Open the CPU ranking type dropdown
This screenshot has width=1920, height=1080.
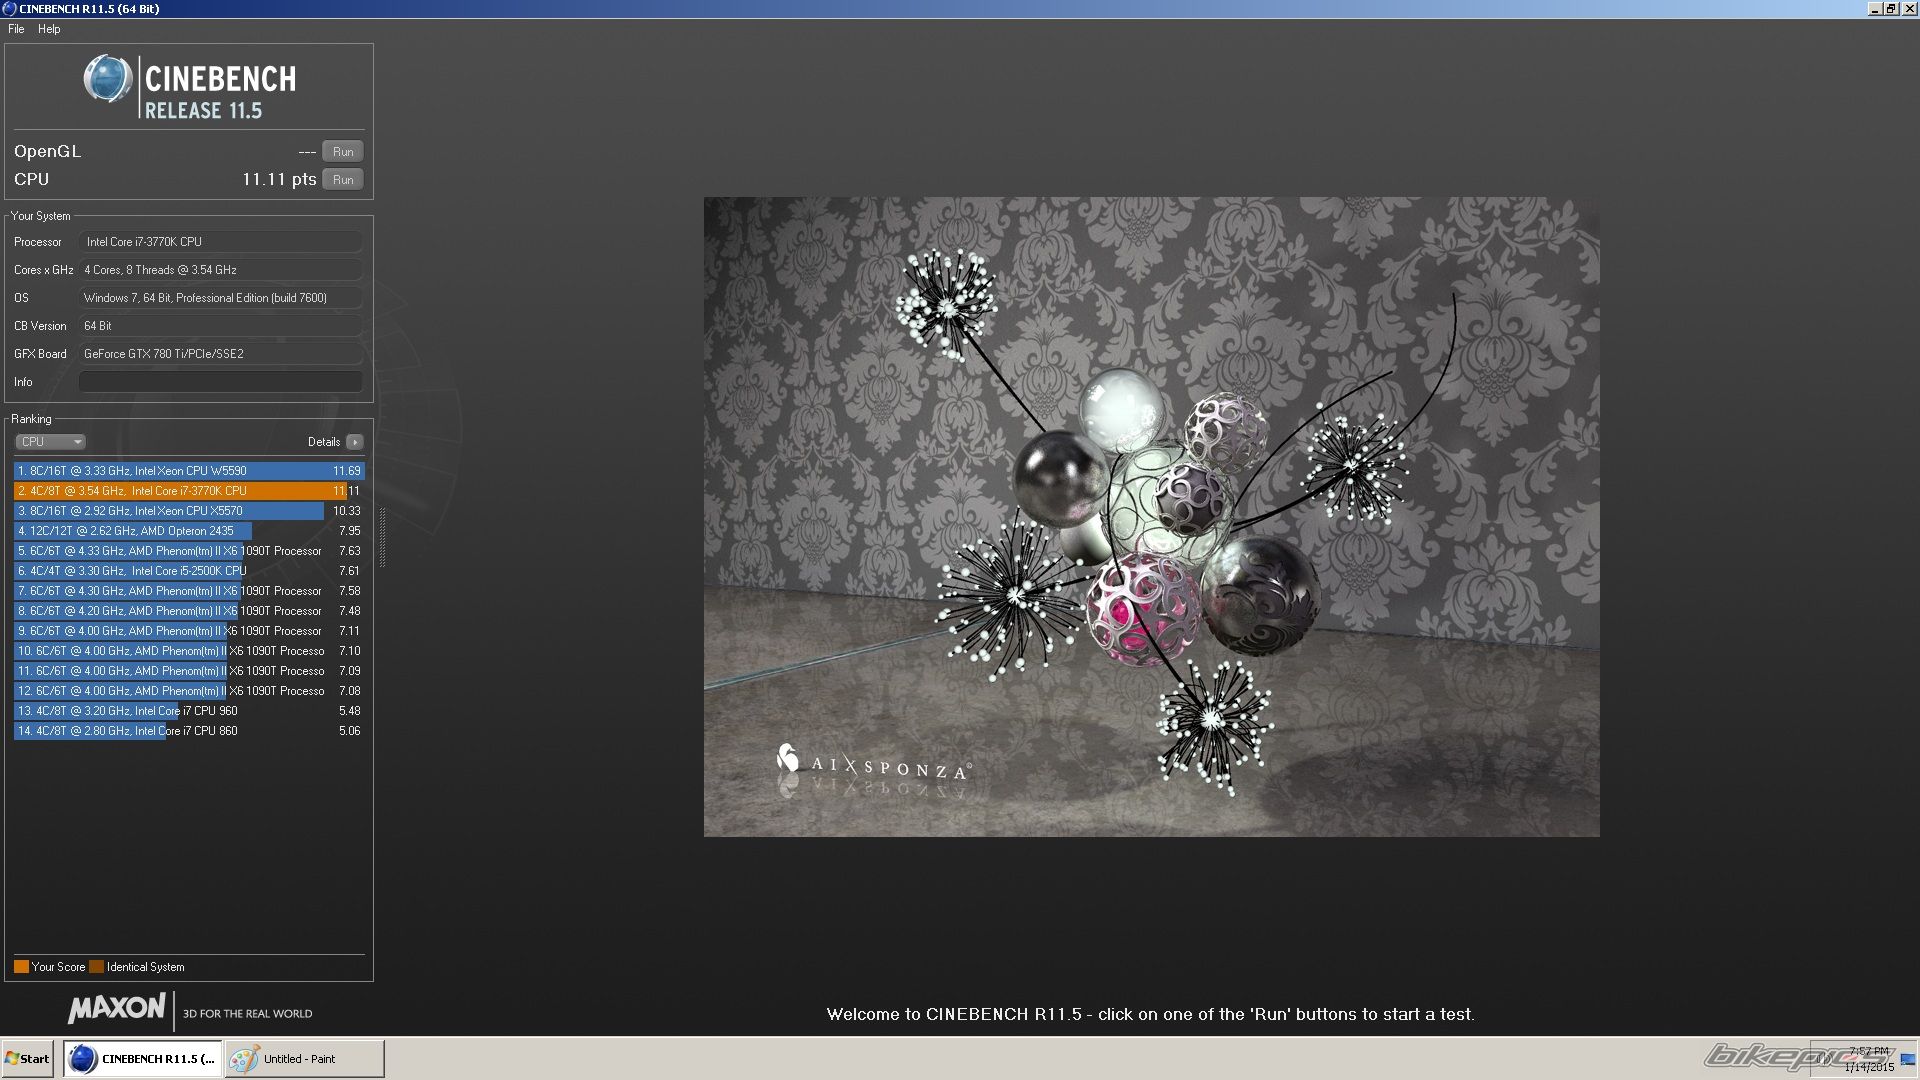50,442
